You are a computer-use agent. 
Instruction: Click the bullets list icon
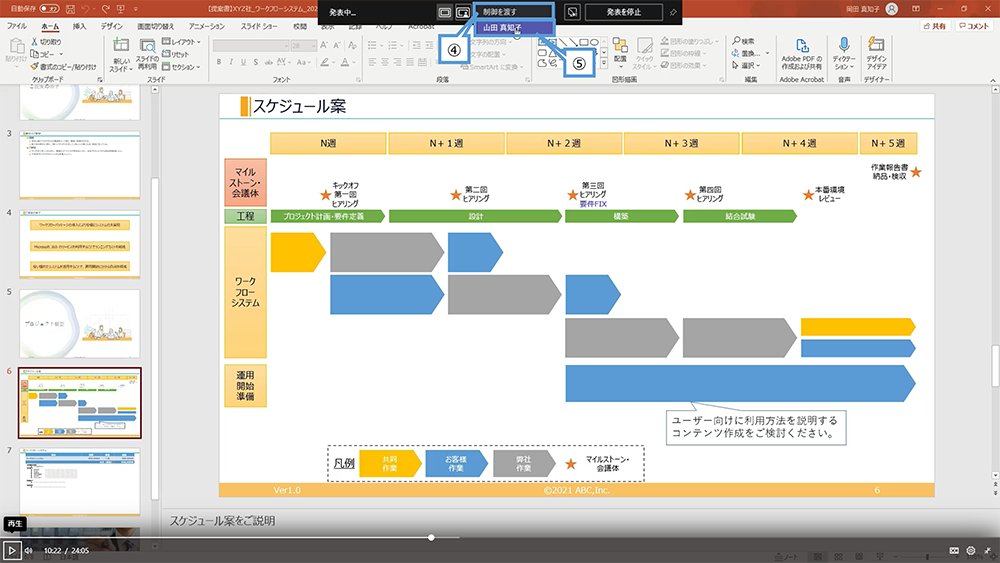372,45
